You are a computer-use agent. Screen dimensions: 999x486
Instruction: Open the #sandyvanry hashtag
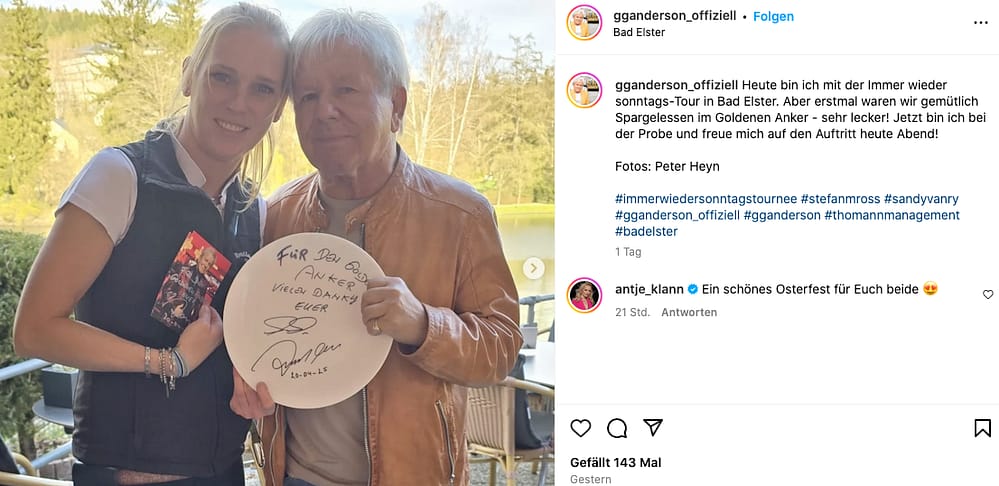coord(921,199)
